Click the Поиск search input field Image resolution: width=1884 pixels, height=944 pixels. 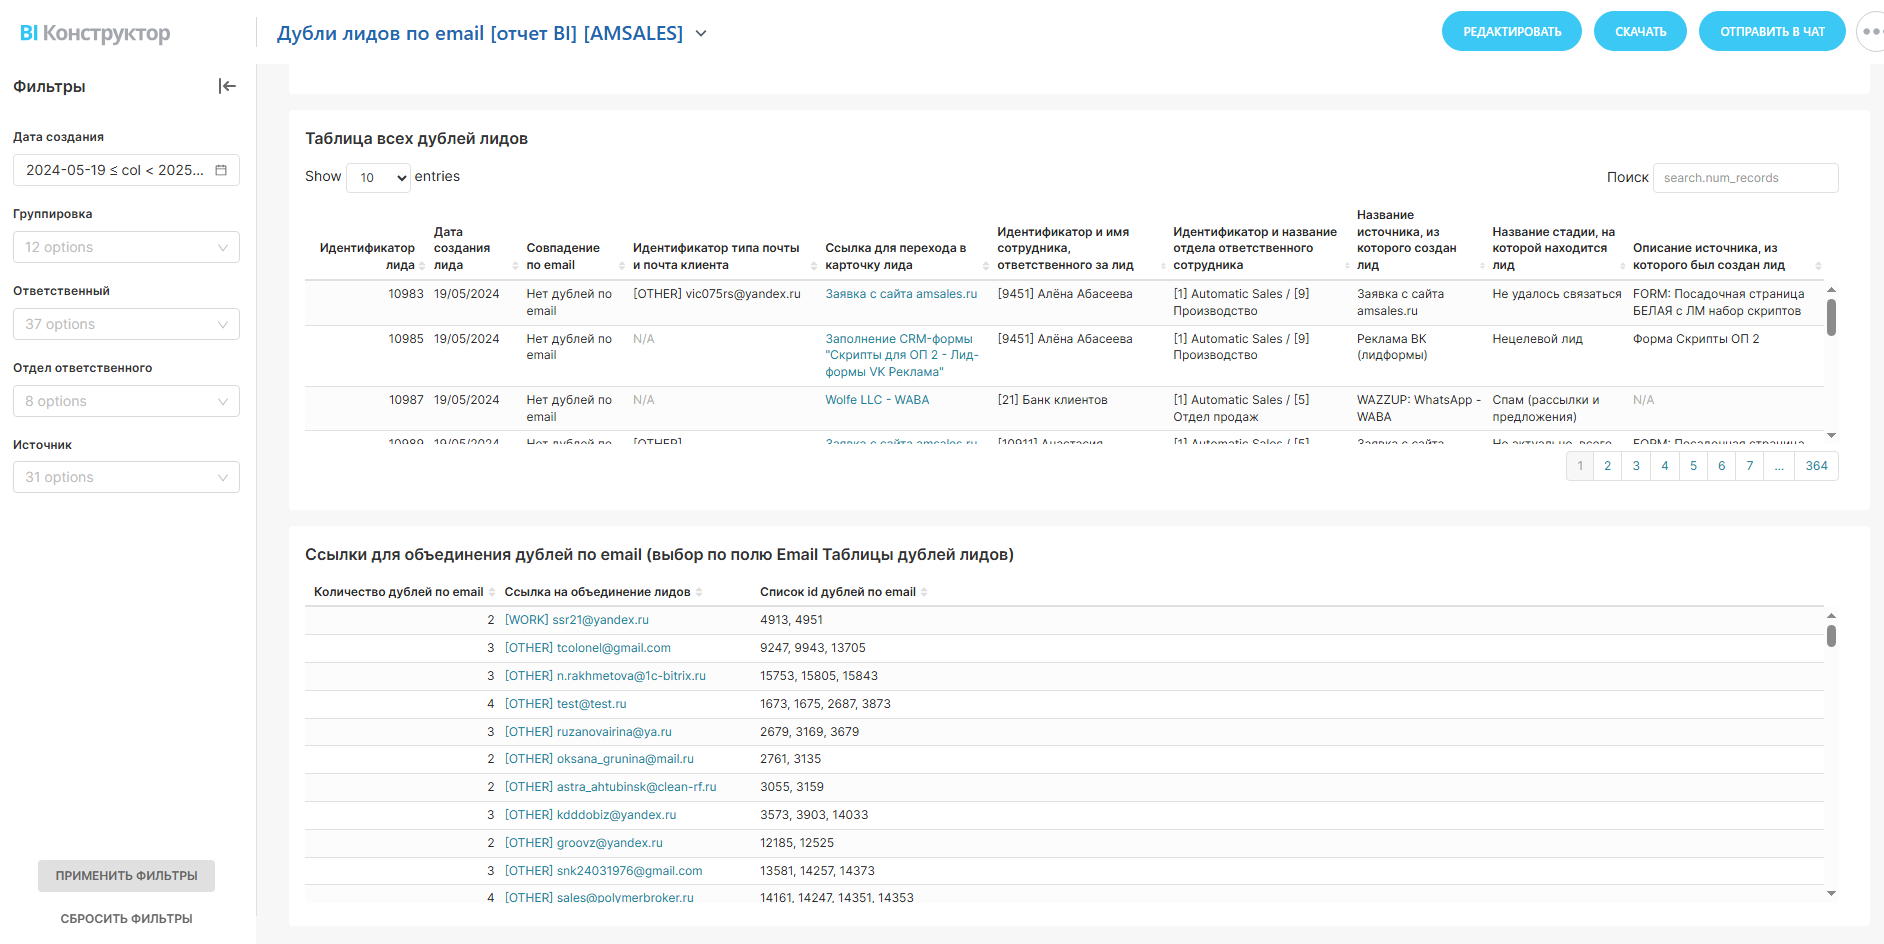point(1744,178)
